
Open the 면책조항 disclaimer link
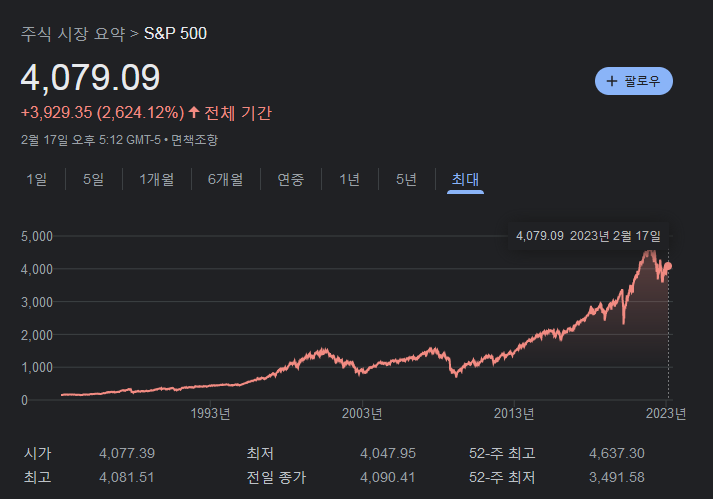(195, 140)
